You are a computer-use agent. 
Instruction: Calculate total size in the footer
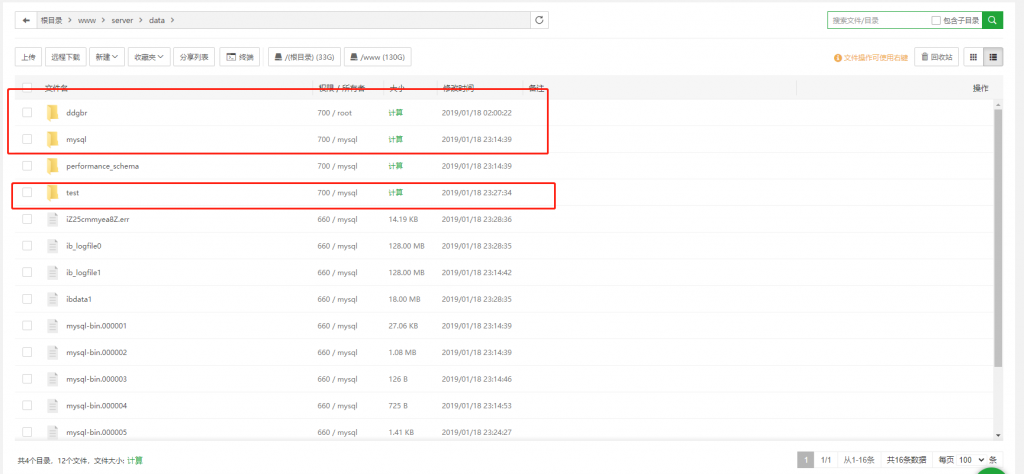(135, 460)
